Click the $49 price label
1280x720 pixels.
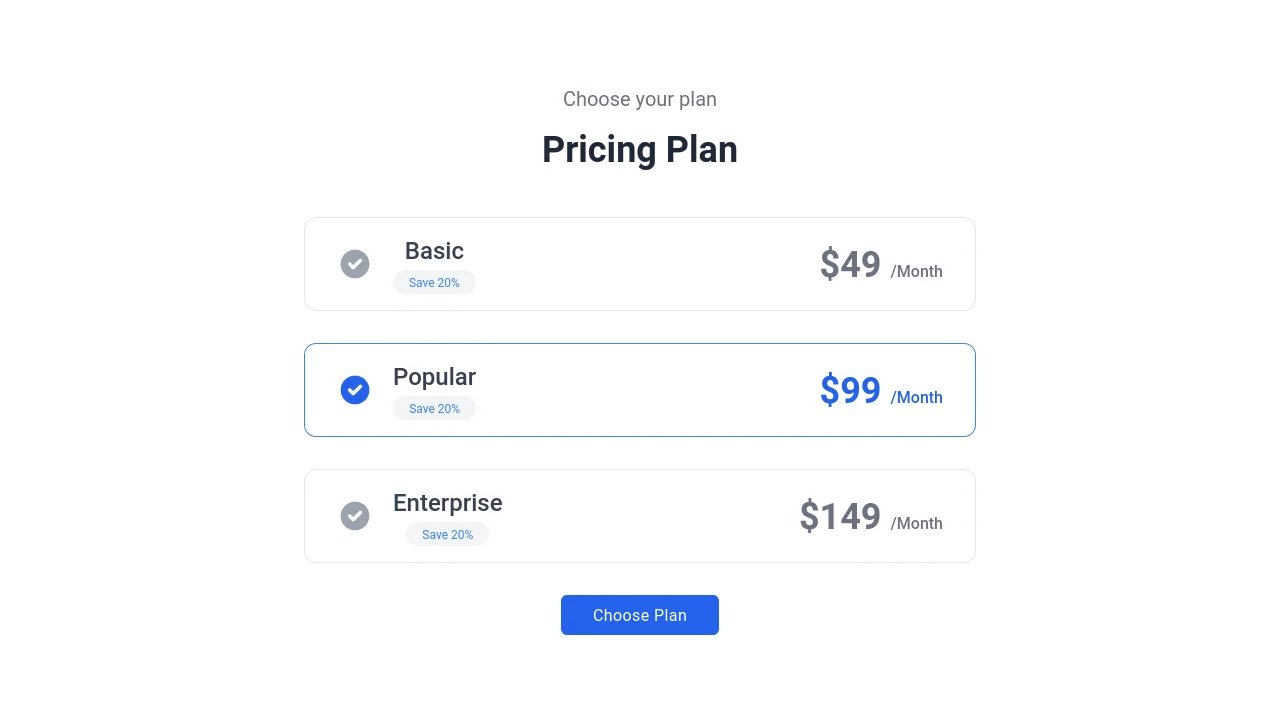[850, 264]
